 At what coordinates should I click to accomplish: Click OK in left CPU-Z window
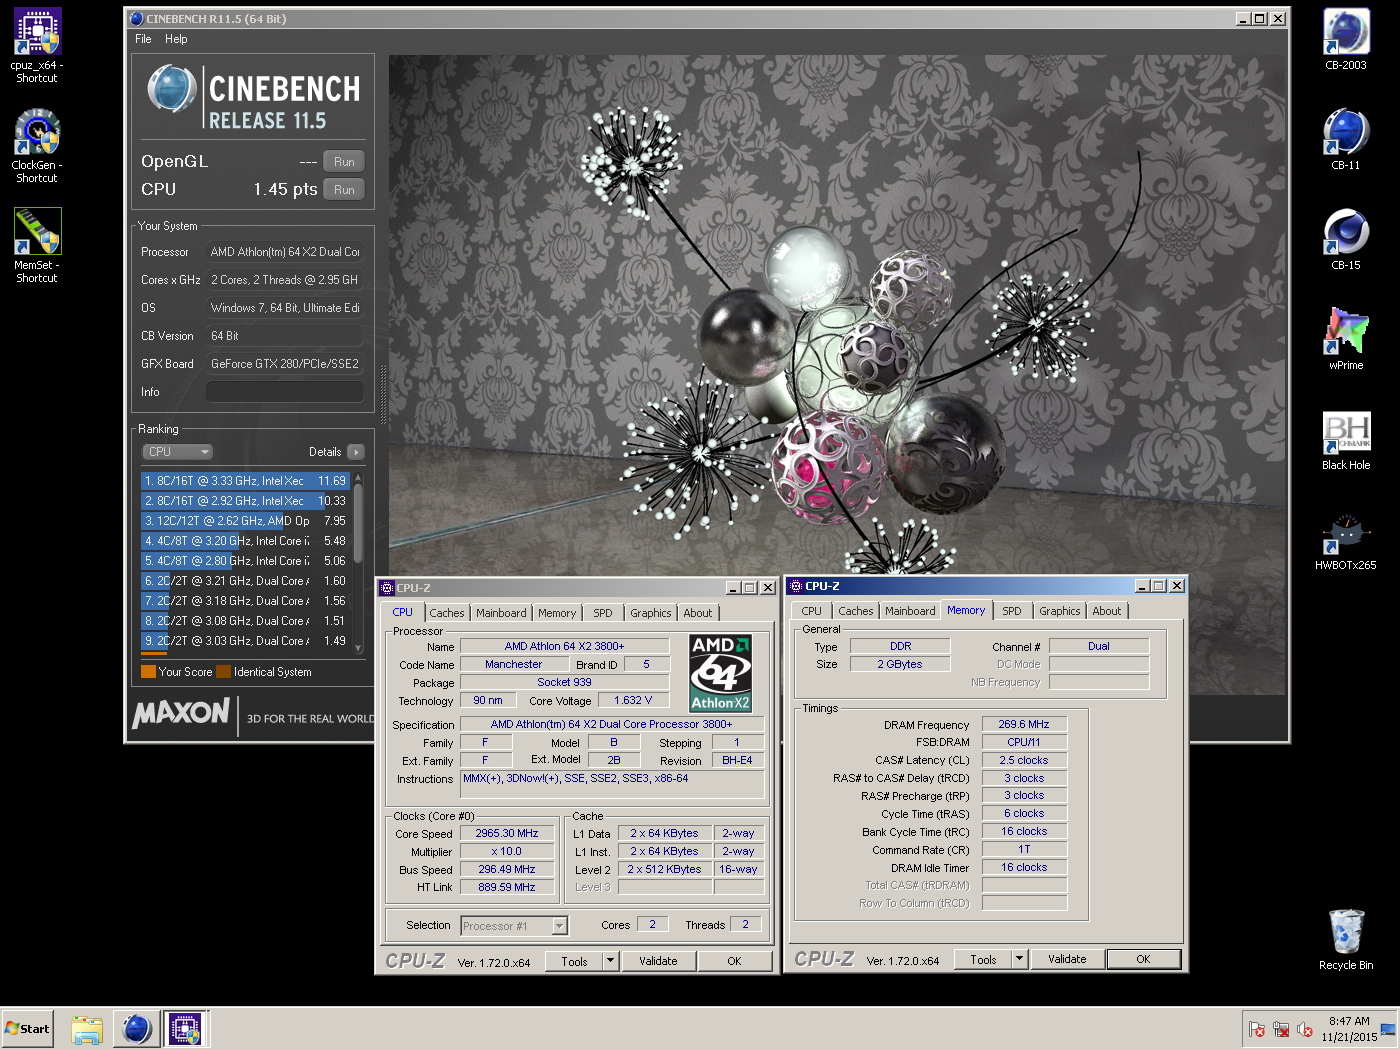click(734, 961)
